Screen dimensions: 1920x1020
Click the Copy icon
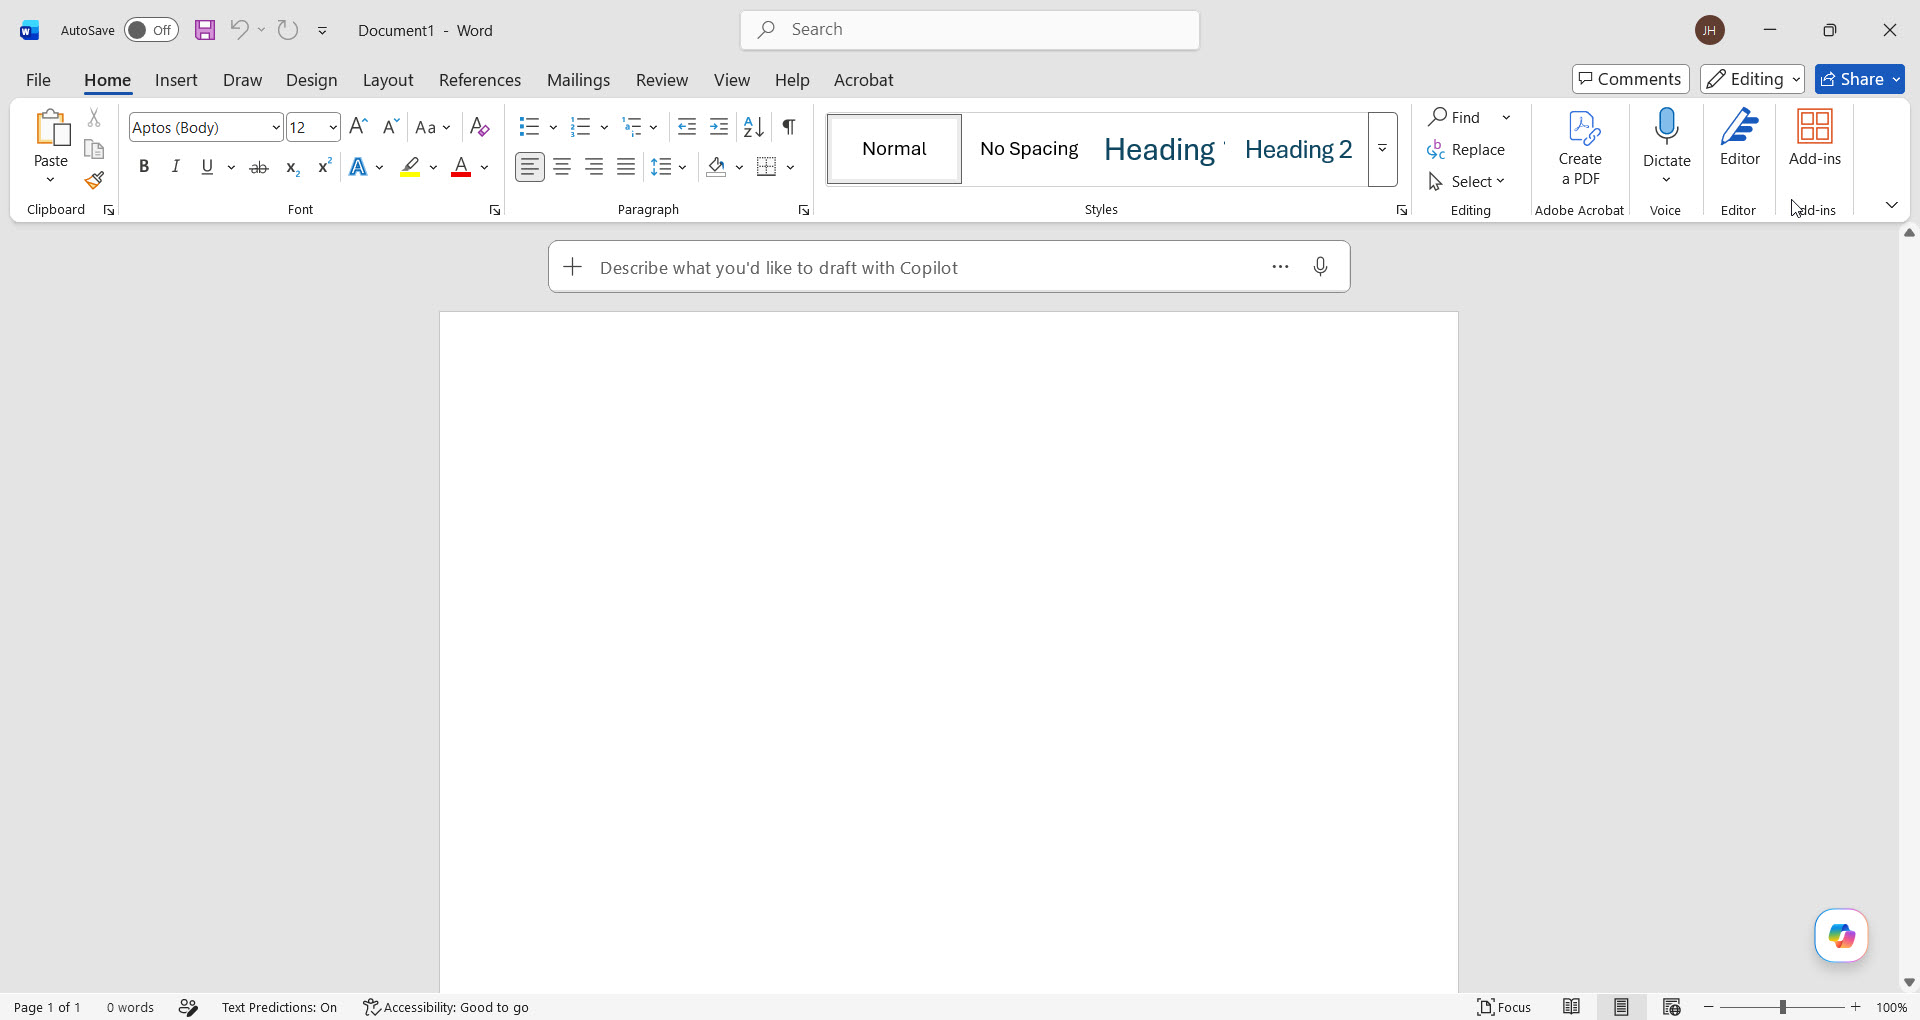click(x=94, y=149)
